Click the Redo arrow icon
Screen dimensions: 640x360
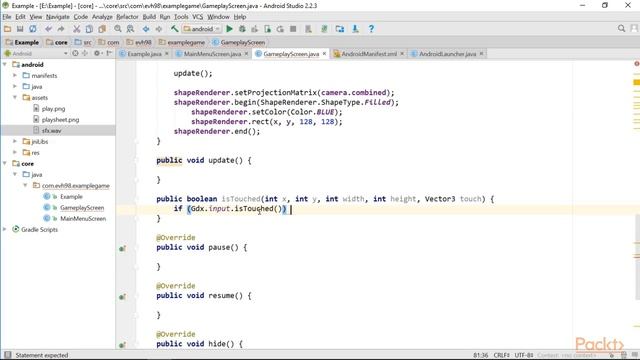61,29
